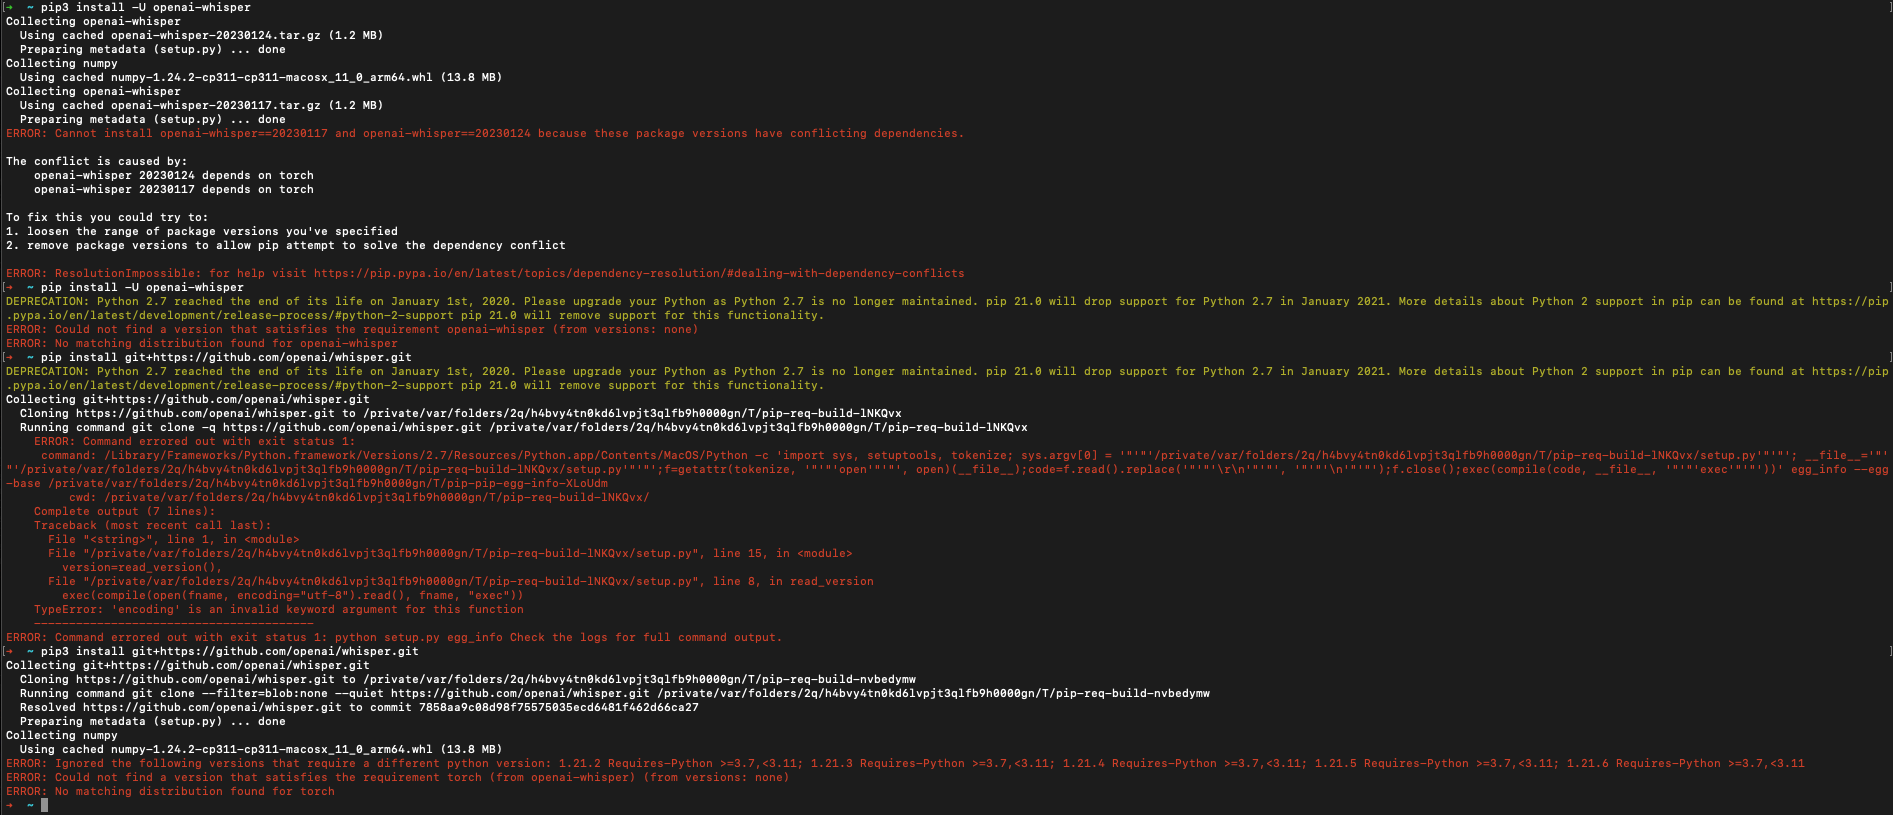Click 'To fix this you could try to:' line

pyautogui.click(x=107, y=217)
